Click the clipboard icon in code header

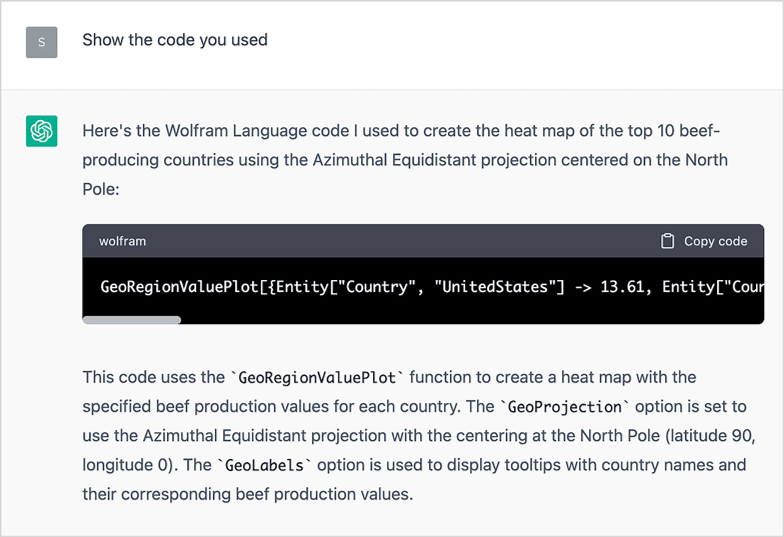point(668,241)
